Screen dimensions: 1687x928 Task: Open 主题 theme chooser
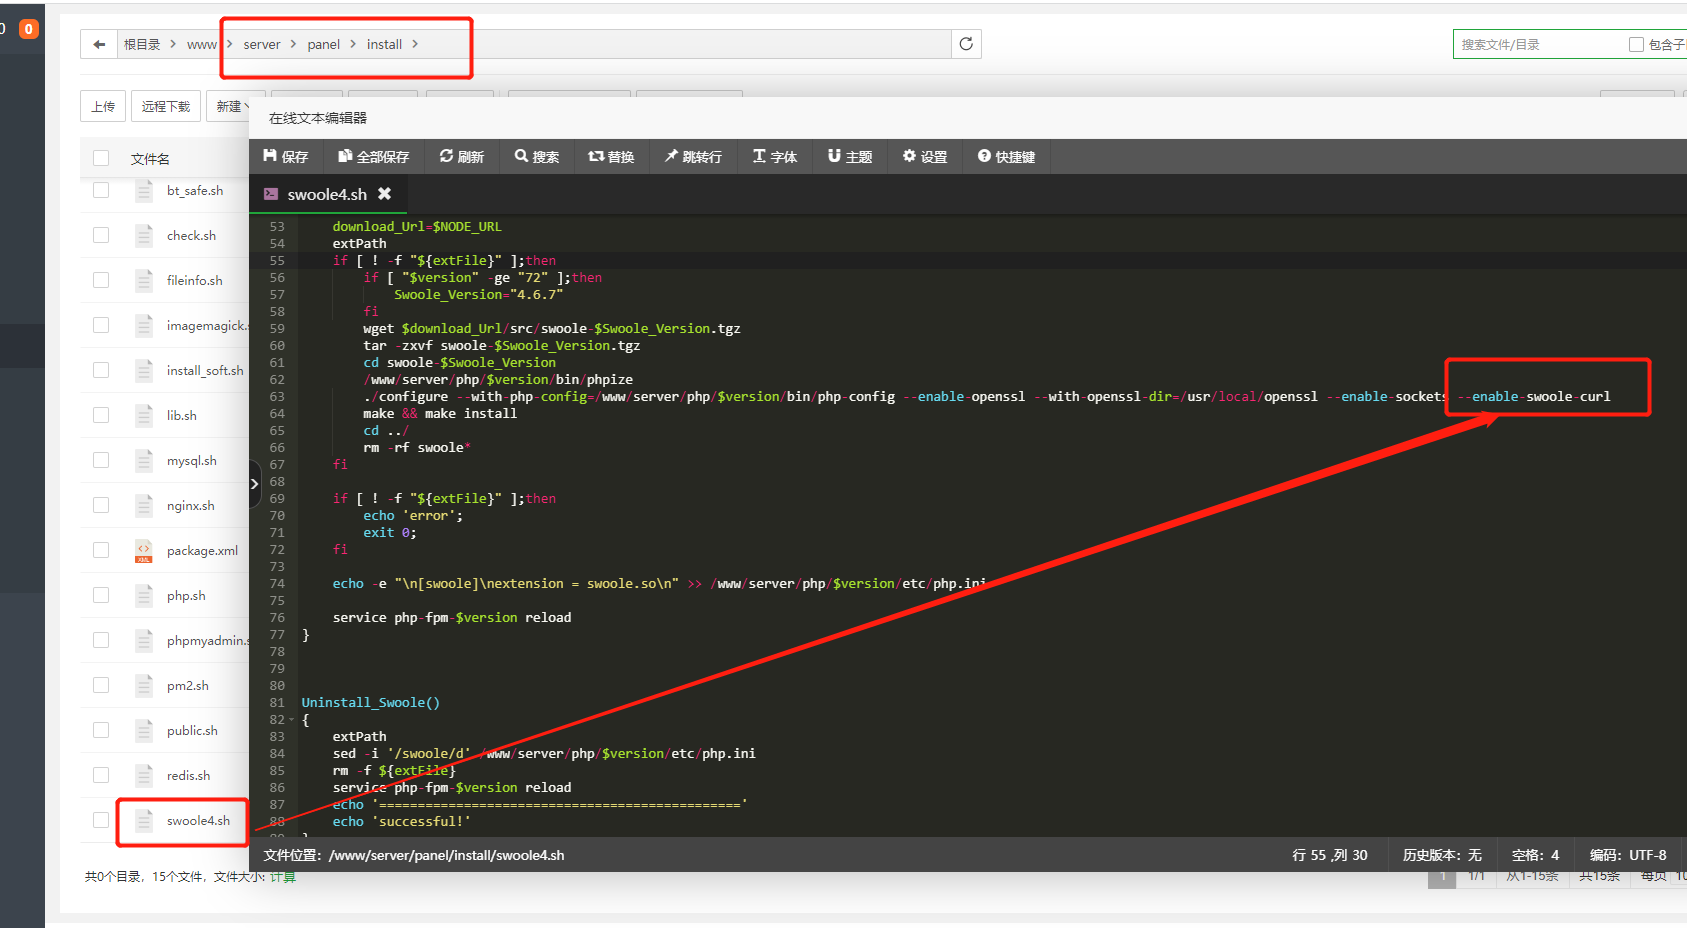[850, 156]
